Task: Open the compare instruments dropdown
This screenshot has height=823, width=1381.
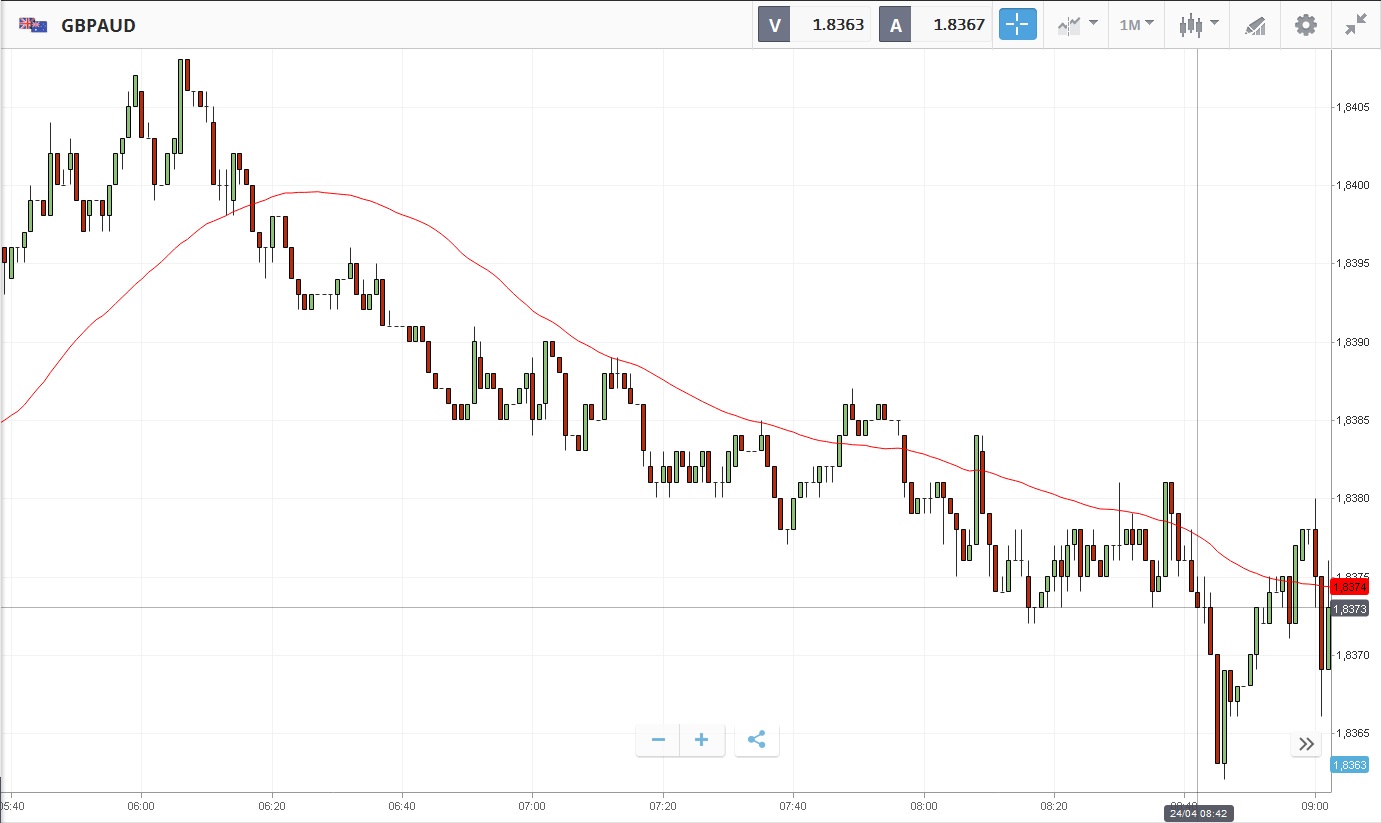Action: pos(1078,25)
